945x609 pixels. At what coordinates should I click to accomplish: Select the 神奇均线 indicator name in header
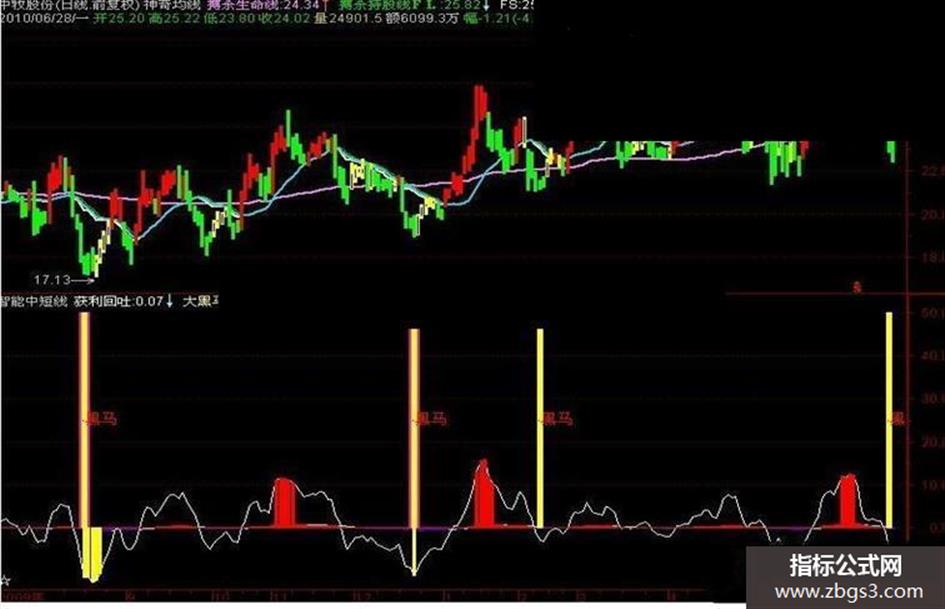(x=172, y=5)
